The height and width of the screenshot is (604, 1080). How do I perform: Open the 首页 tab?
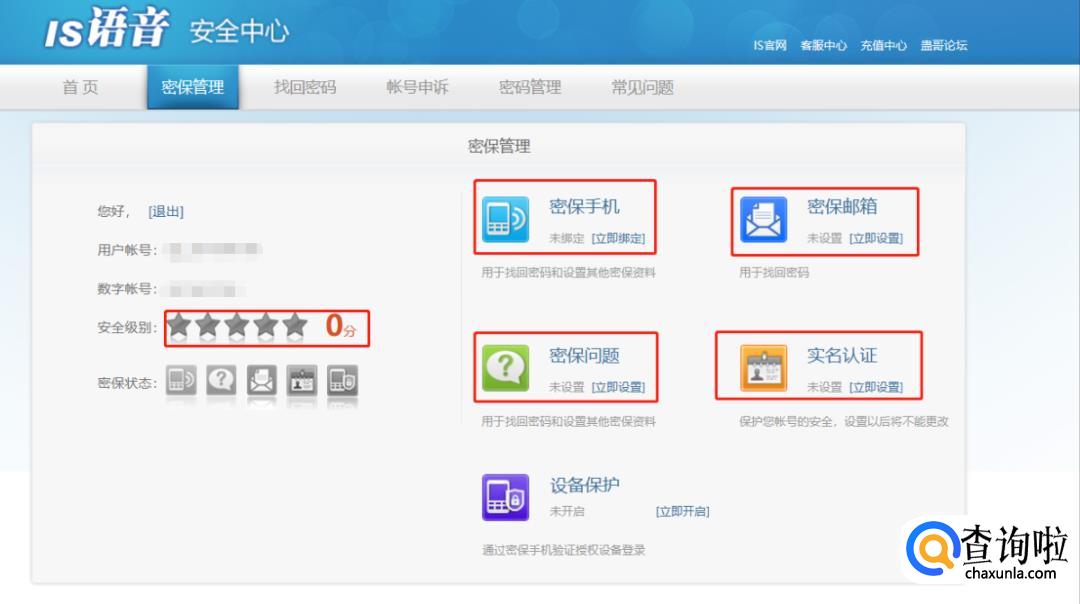(x=80, y=88)
